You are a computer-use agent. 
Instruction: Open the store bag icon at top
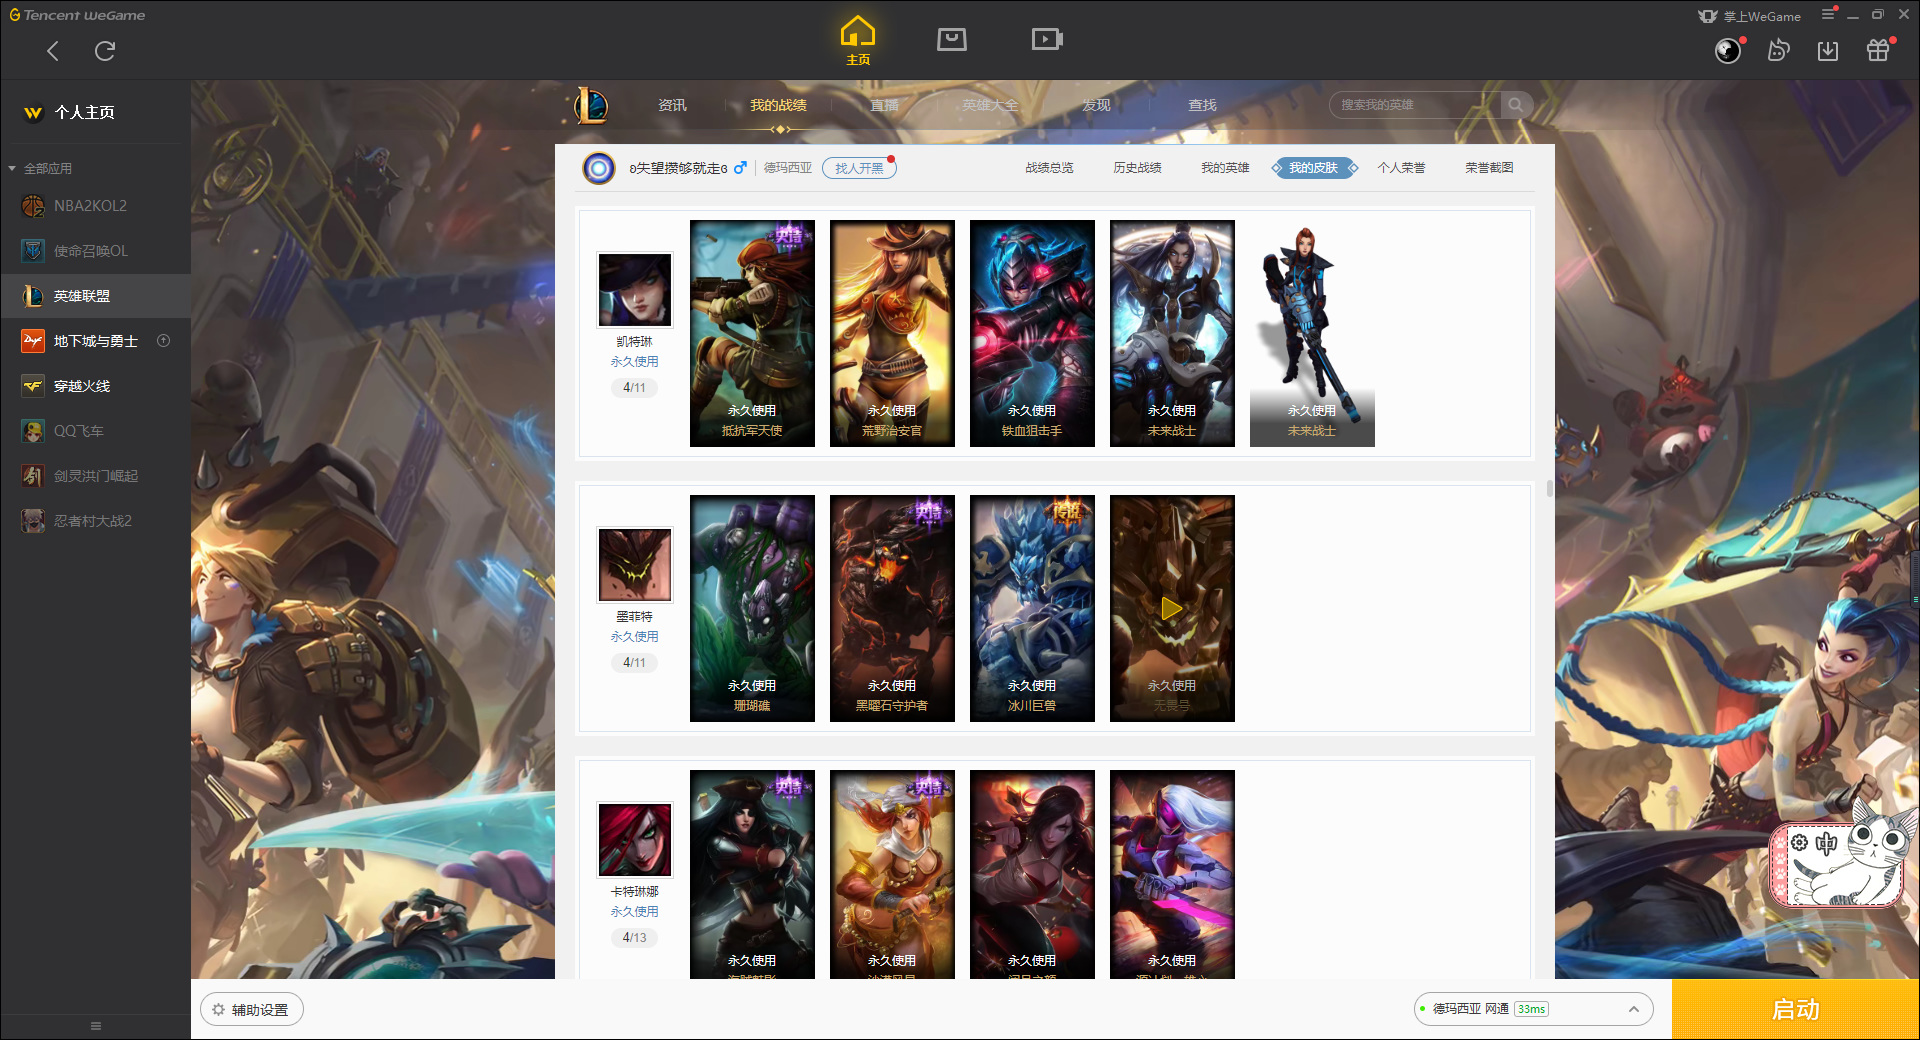[951, 39]
